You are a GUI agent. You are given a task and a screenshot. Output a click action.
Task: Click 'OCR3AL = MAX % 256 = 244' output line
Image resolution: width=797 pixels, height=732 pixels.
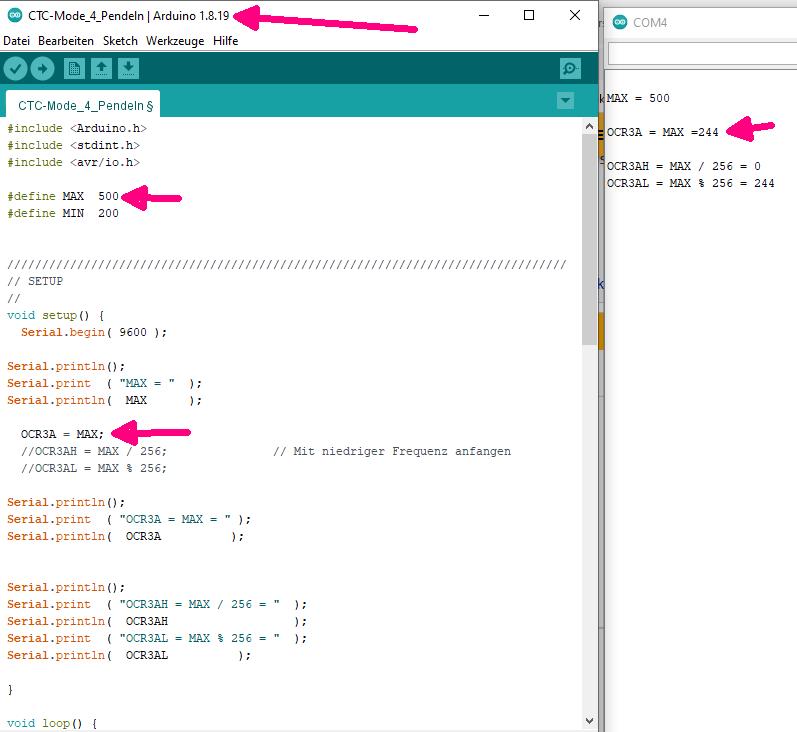pyautogui.click(x=690, y=183)
